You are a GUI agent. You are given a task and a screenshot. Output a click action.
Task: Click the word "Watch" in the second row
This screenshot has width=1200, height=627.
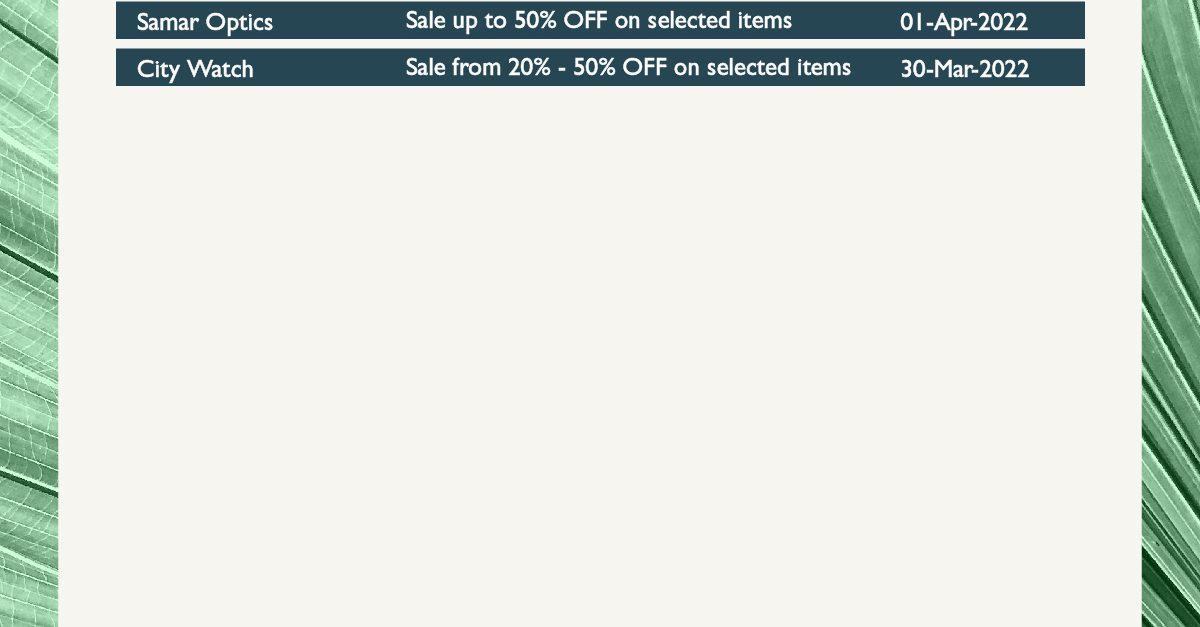pyautogui.click(x=220, y=69)
